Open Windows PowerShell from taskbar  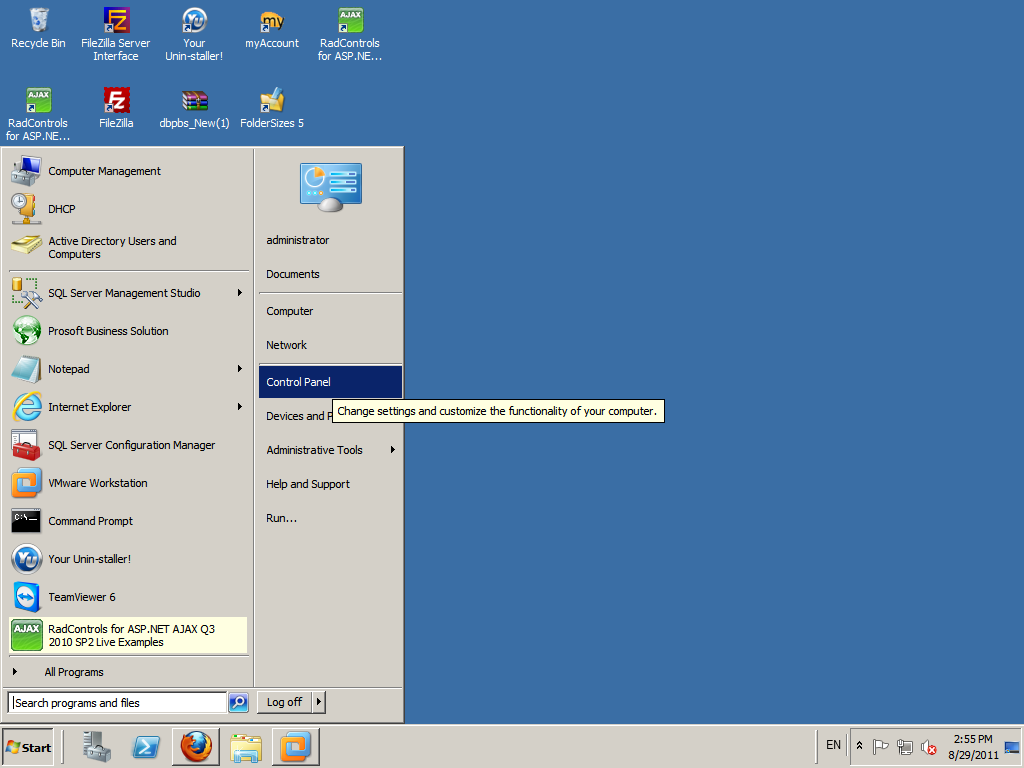pyautogui.click(x=146, y=747)
